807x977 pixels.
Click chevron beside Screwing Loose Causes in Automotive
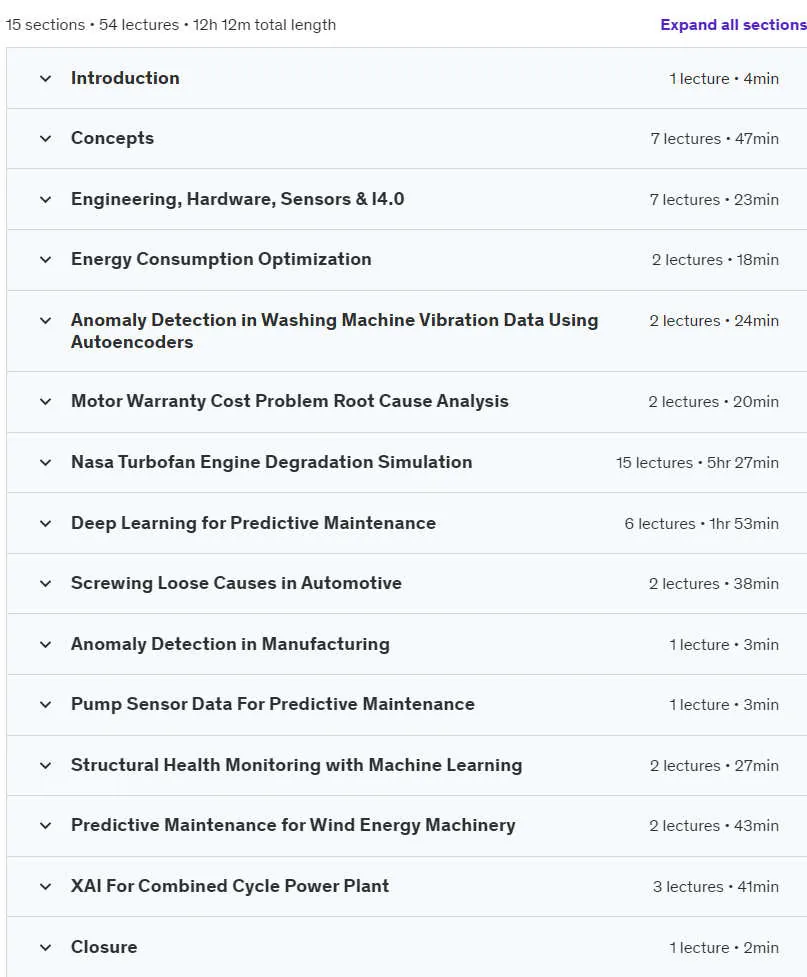(45, 583)
